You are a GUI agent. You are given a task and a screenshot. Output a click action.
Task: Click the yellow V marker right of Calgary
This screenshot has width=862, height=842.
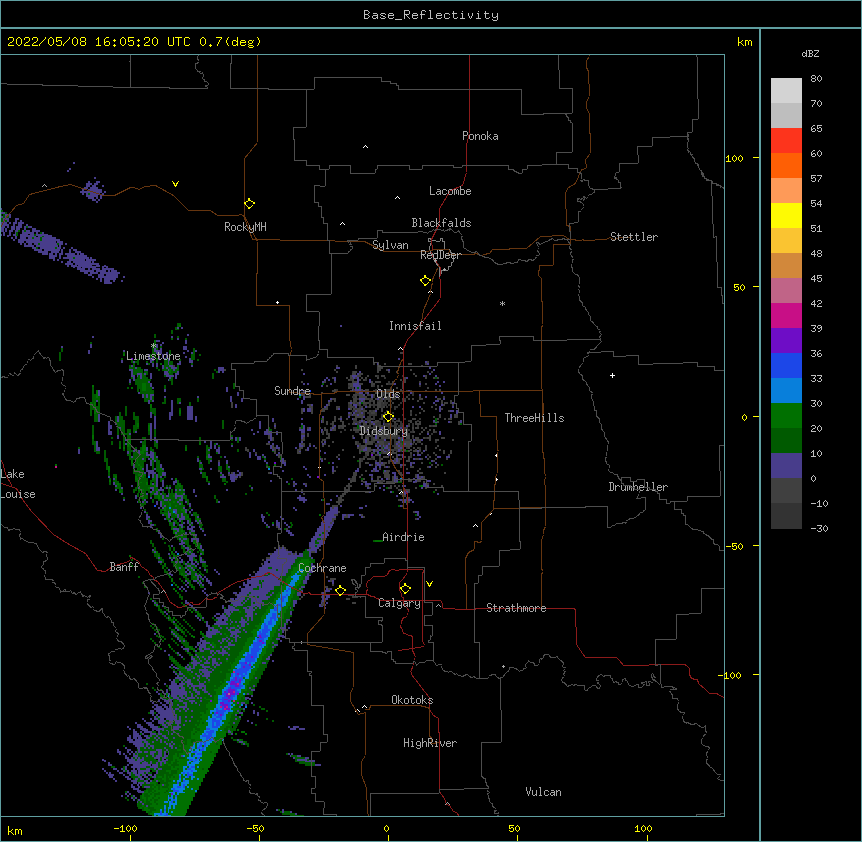pyautogui.click(x=429, y=584)
